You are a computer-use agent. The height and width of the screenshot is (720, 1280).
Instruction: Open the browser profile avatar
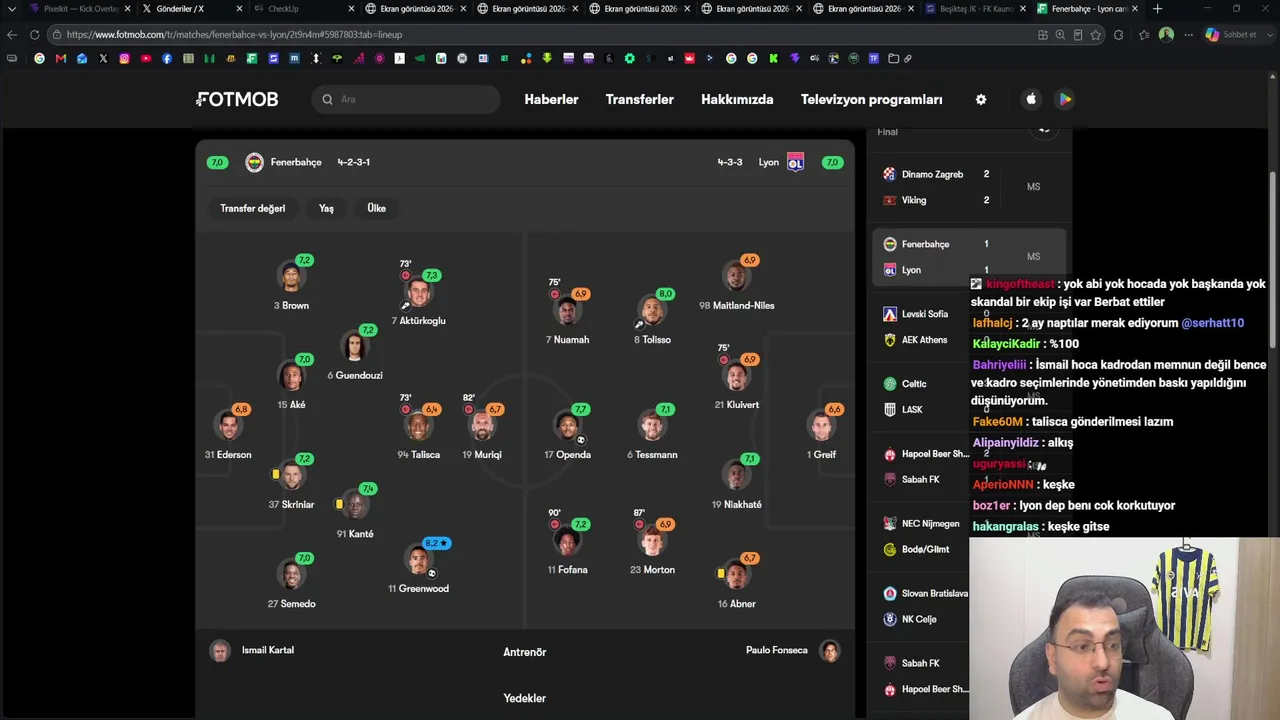coord(1166,34)
